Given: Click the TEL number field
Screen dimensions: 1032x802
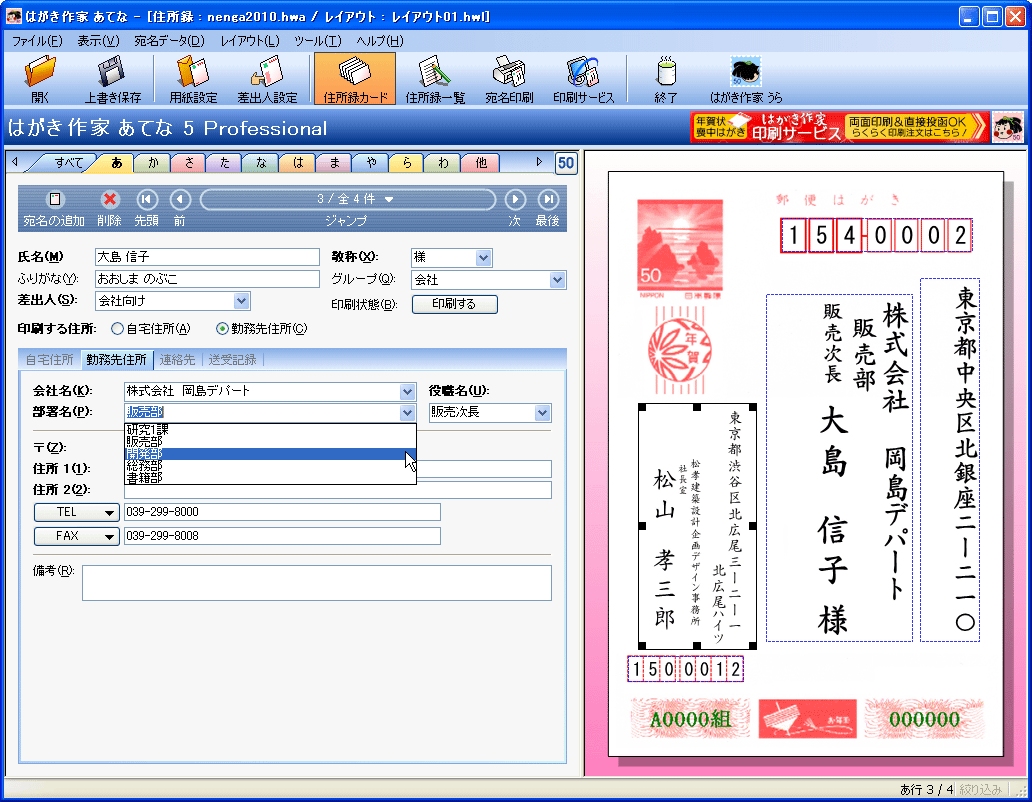Looking at the screenshot, I should [x=282, y=512].
